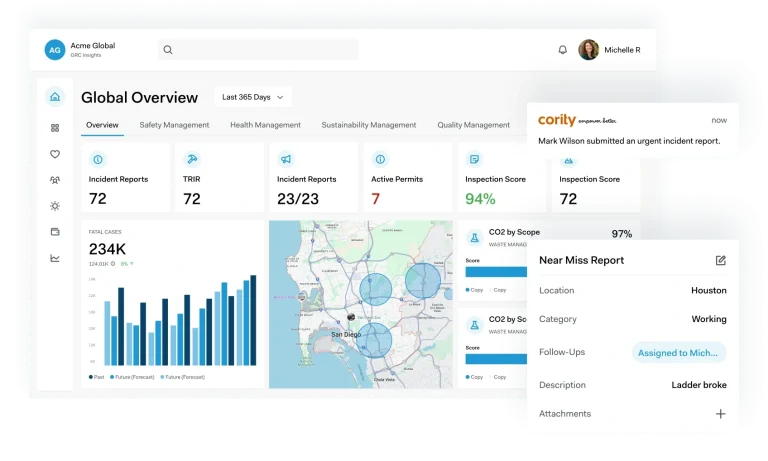The width and height of the screenshot is (768, 461).
Task: Click the info icon on Incident Reports 72 card
Action: point(97,159)
